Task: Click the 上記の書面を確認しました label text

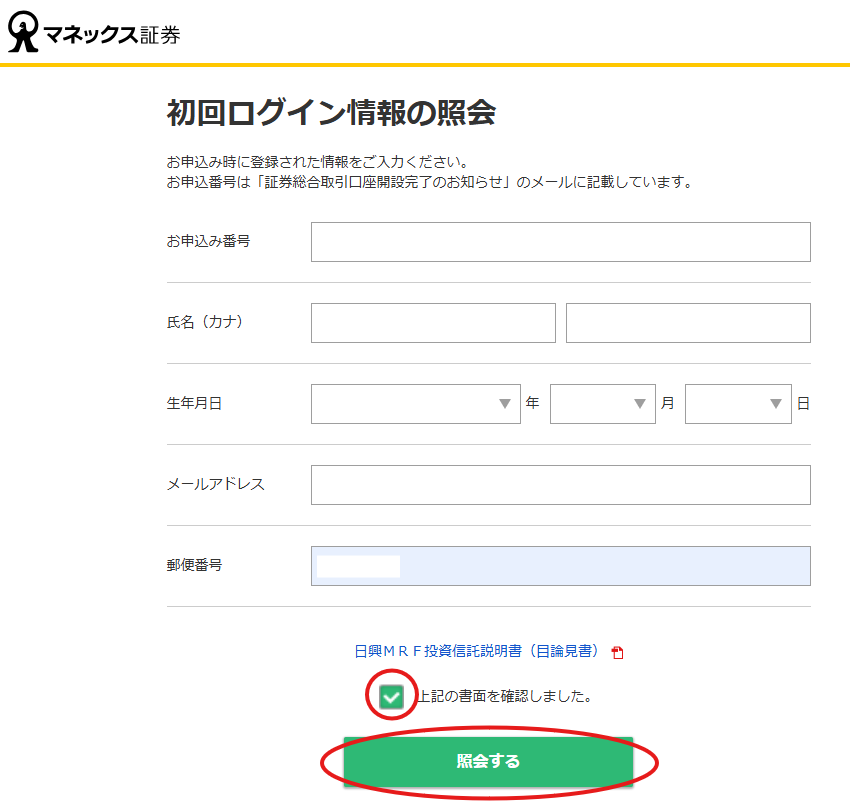Action: click(504, 696)
